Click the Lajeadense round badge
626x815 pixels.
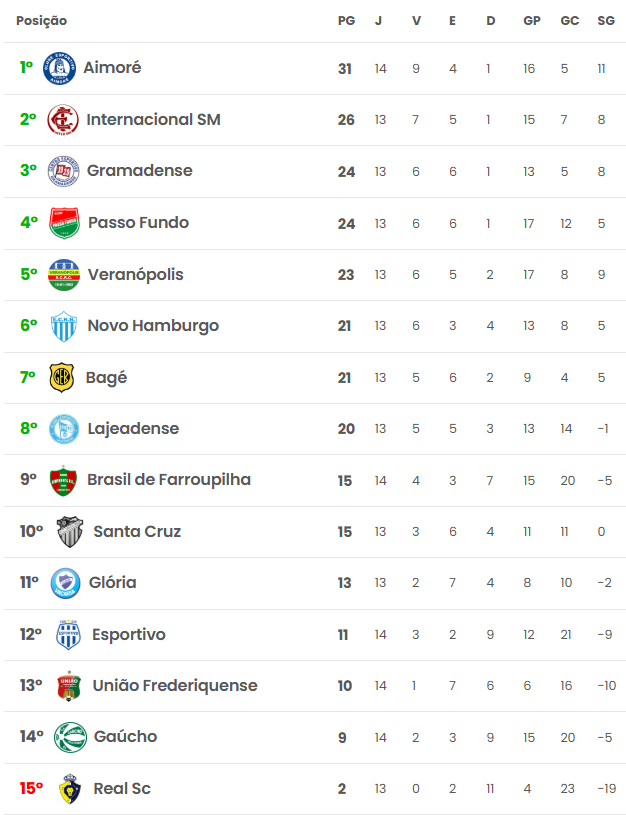64,429
